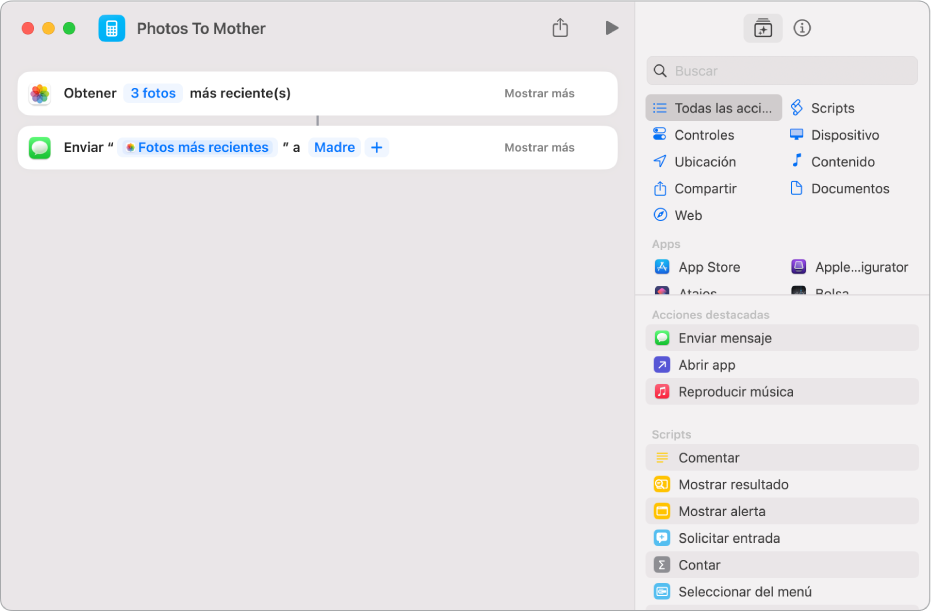Click the Reproducir música red note icon
The height and width of the screenshot is (612, 931).
coord(662,392)
